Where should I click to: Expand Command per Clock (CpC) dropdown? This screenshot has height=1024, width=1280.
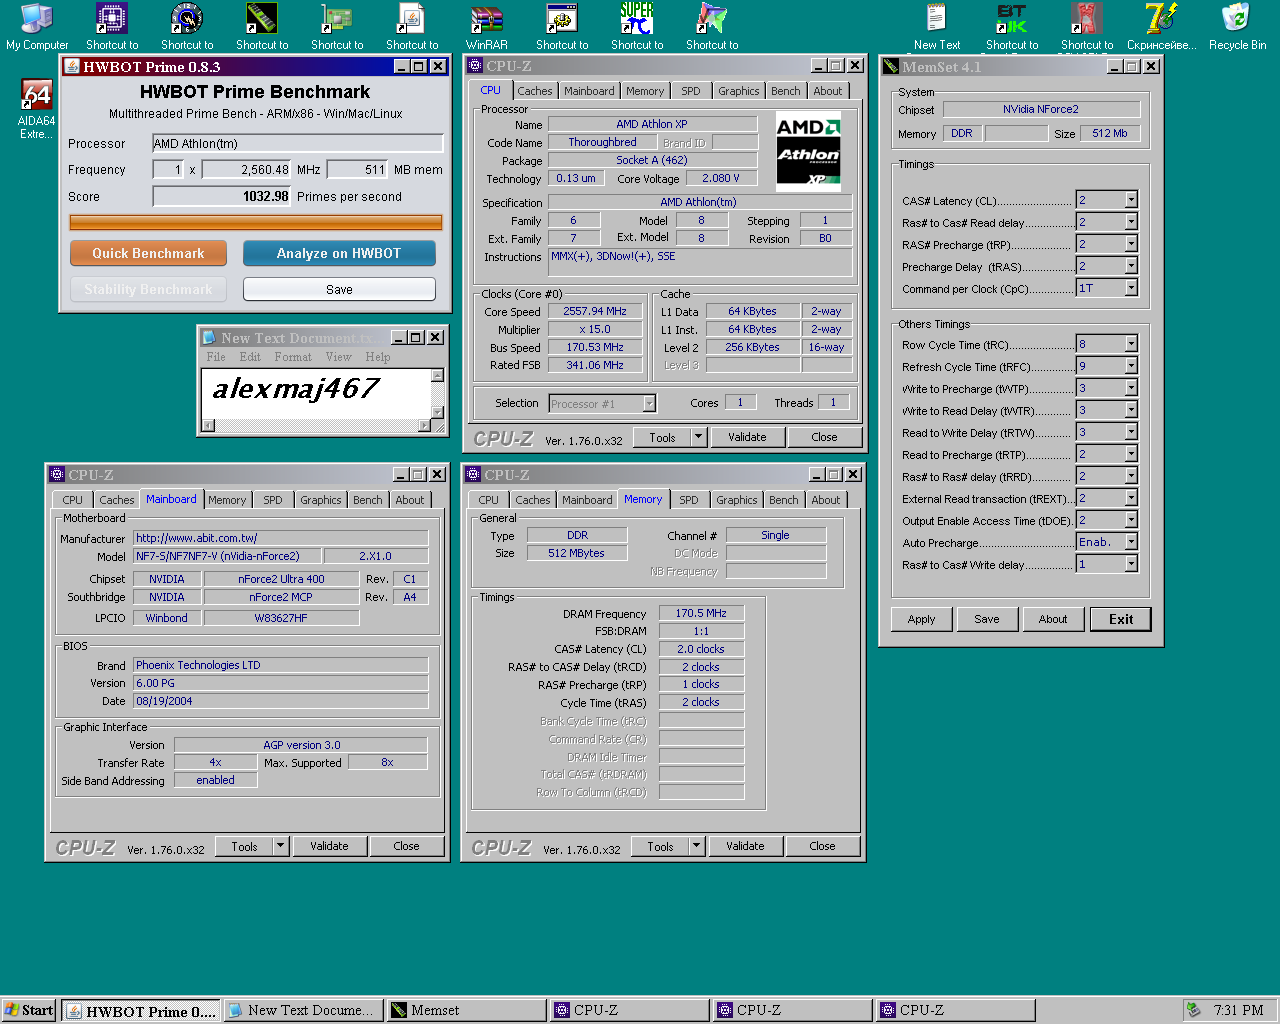coord(1131,288)
